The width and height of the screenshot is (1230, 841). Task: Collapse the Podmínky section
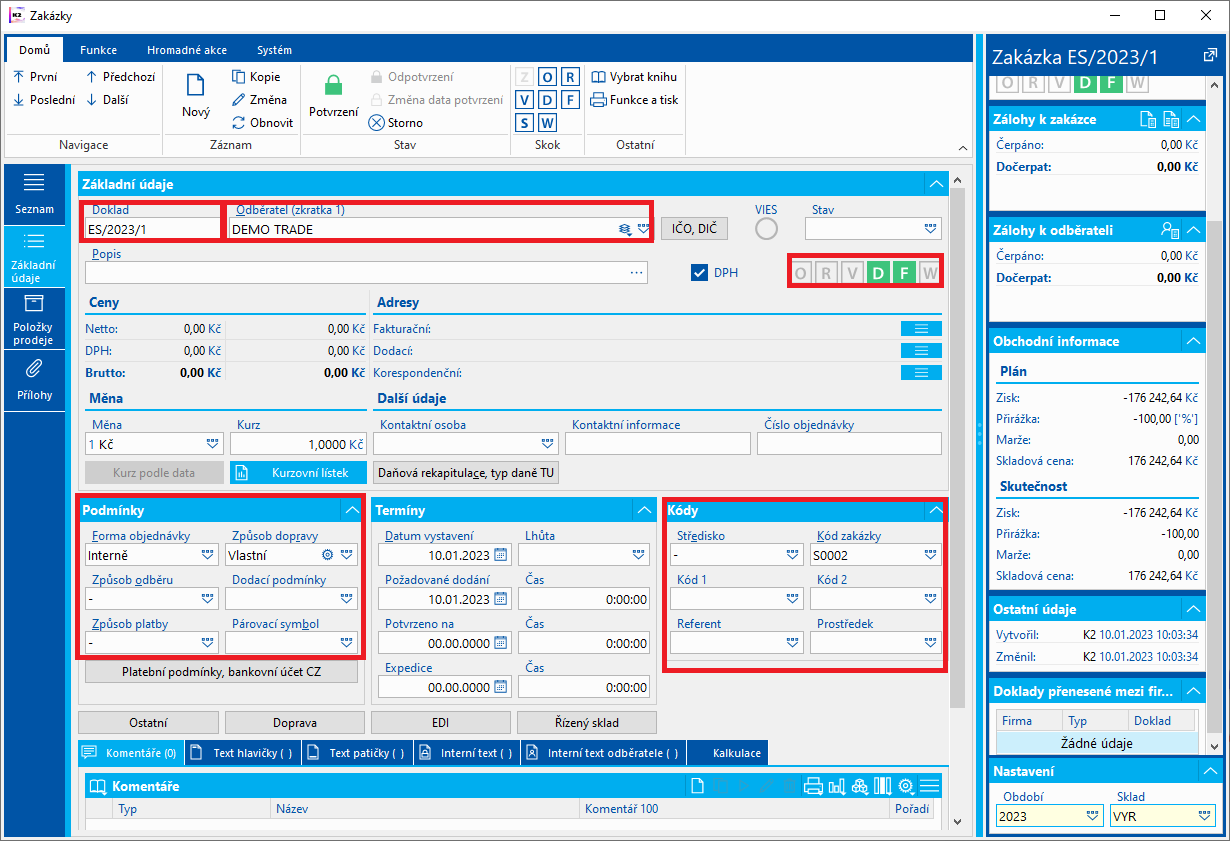351,510
